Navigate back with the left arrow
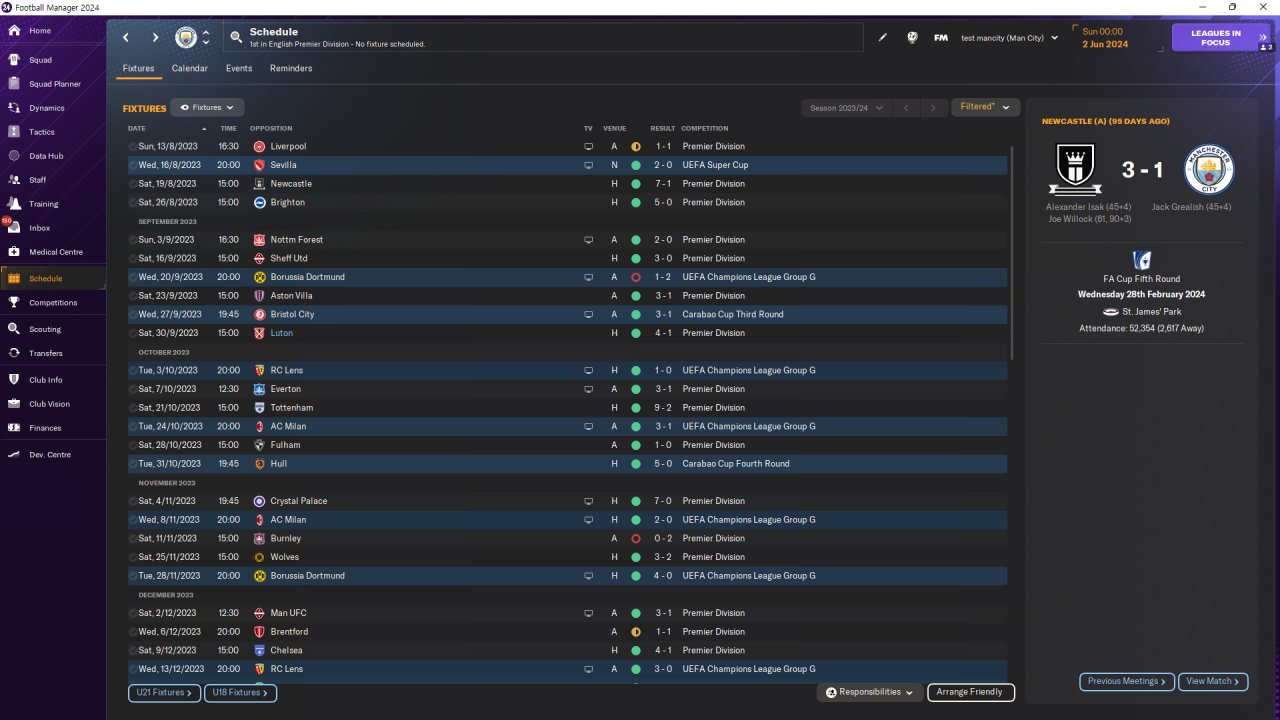Screen dimensions: 1280x720 pos(126,38)
